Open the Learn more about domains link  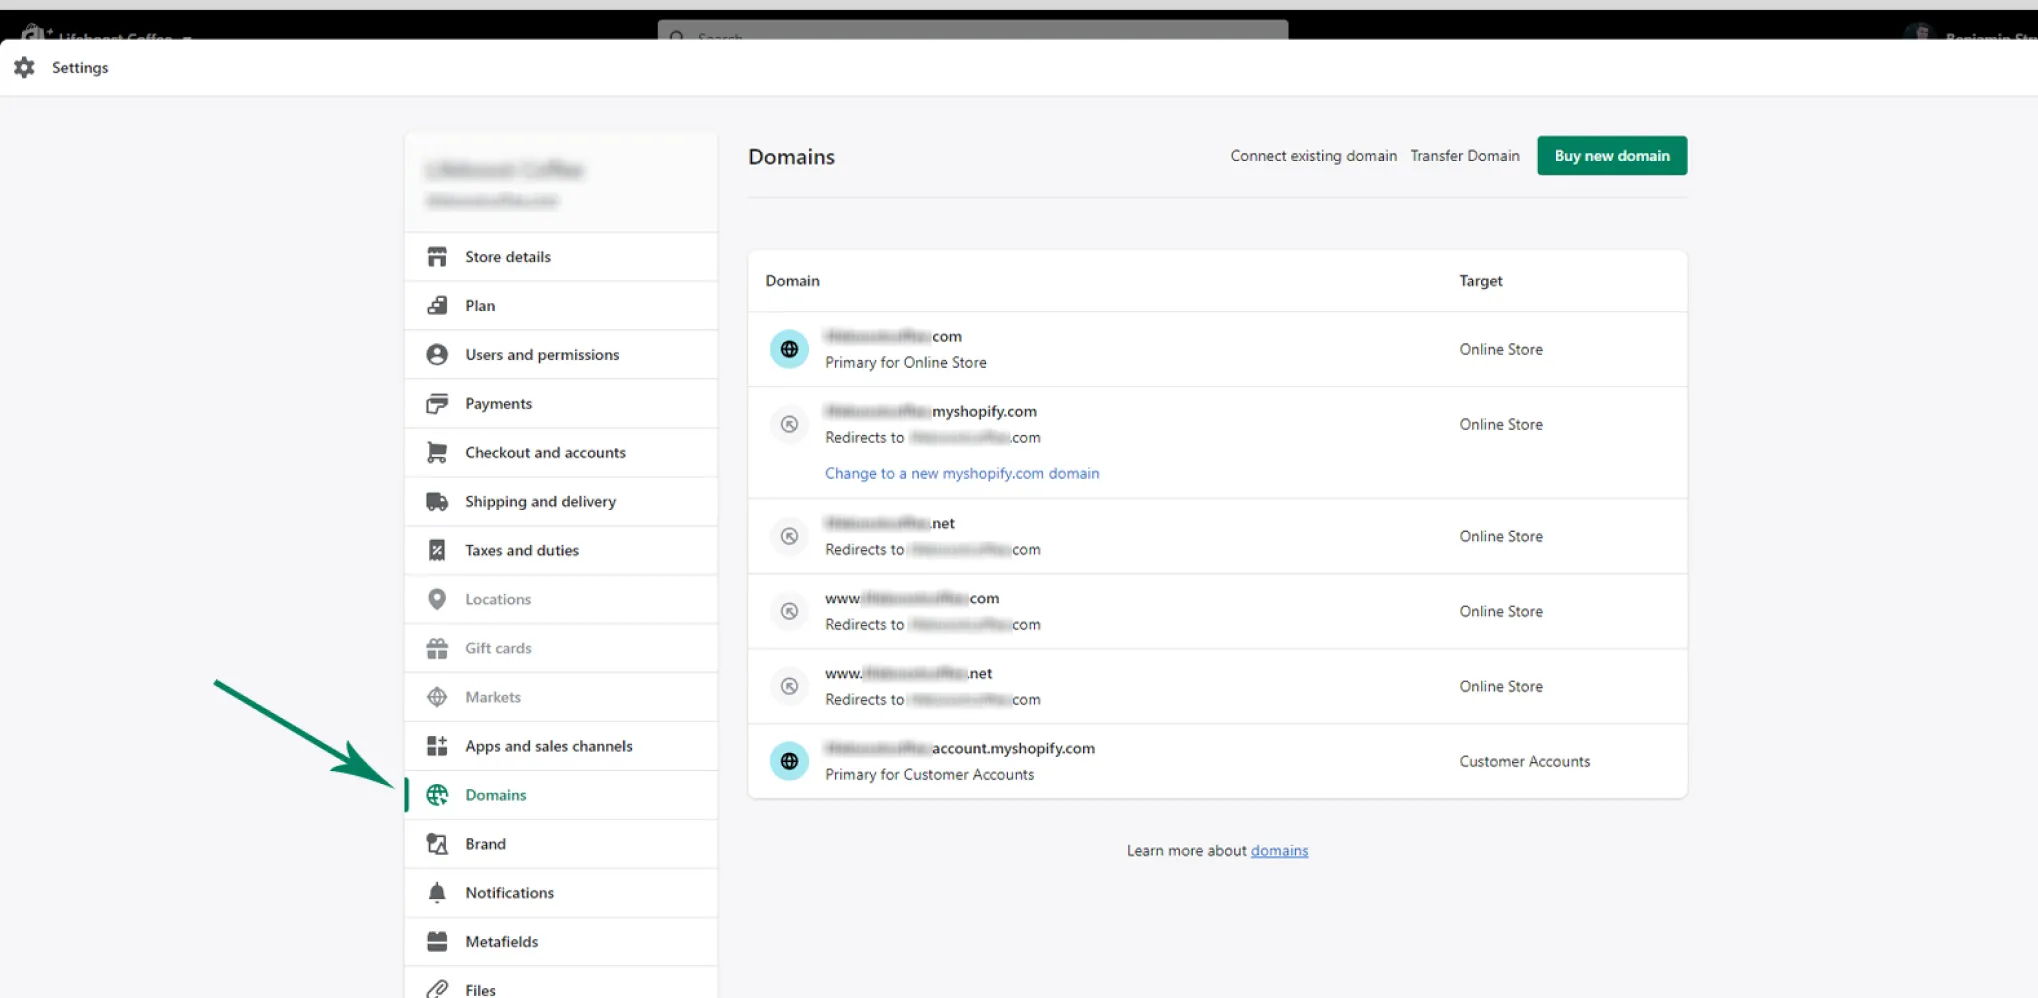point(1279,851)
